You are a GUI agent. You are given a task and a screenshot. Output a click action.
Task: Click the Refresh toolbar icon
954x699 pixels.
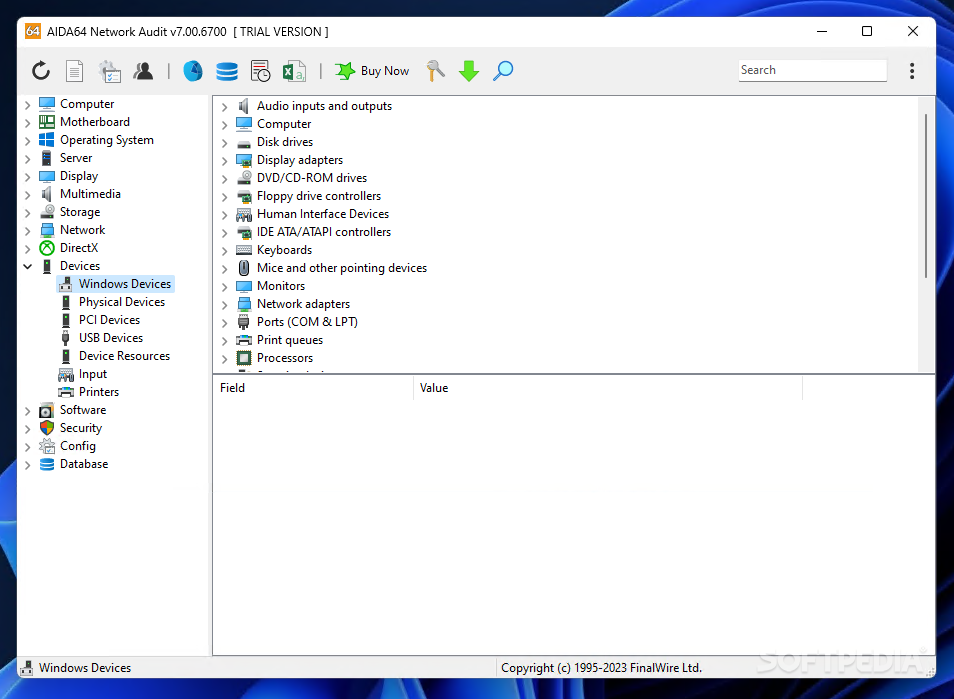[x=41, y=71]
